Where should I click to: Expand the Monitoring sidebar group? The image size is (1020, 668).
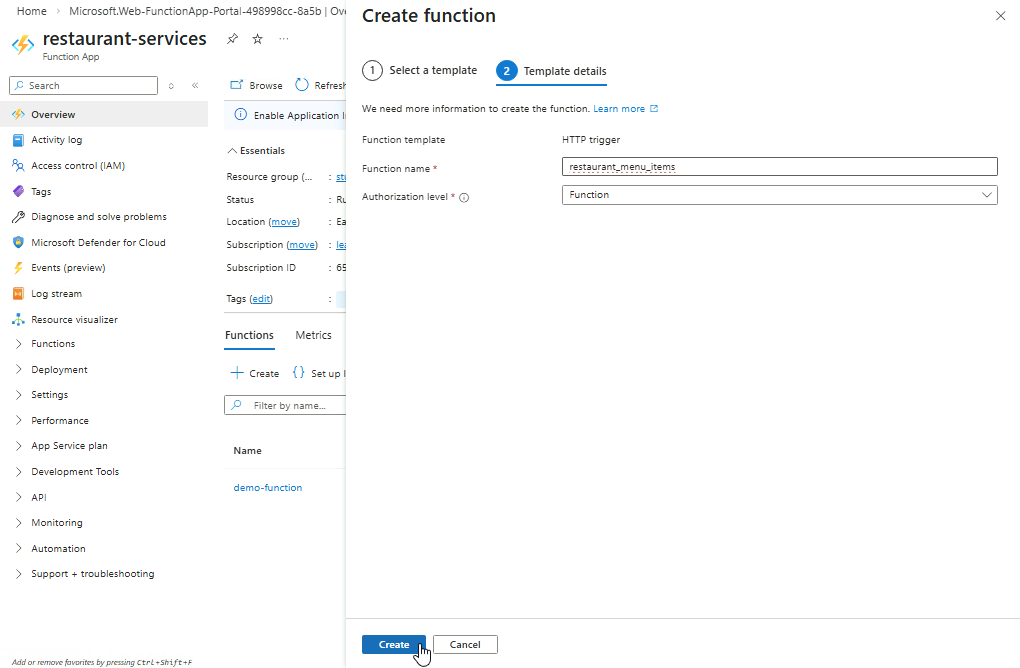click(56, 523)
